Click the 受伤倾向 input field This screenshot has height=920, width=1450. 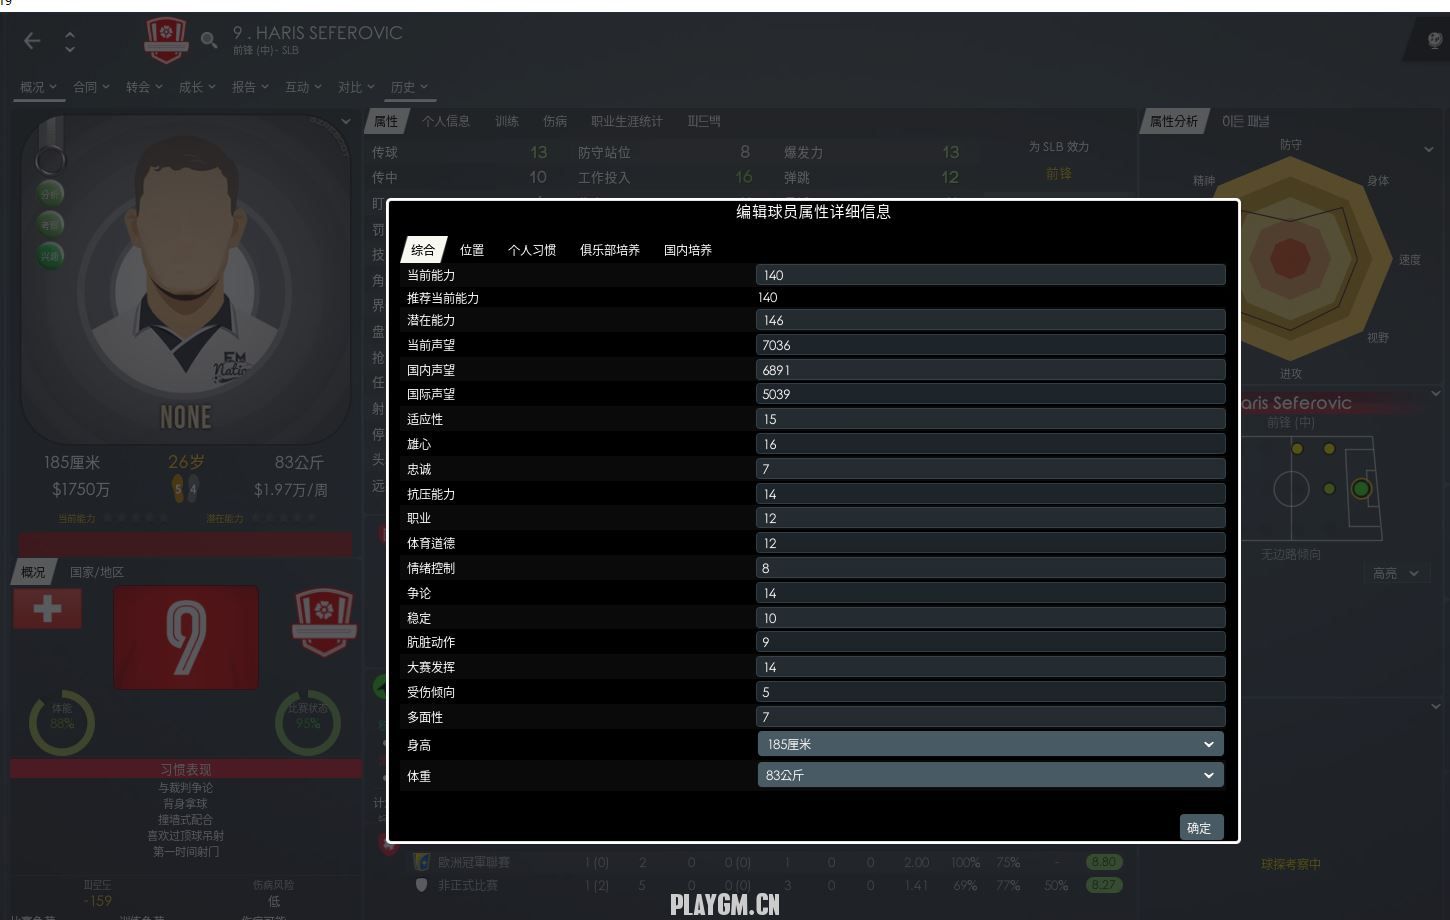(x=991, y=692)
